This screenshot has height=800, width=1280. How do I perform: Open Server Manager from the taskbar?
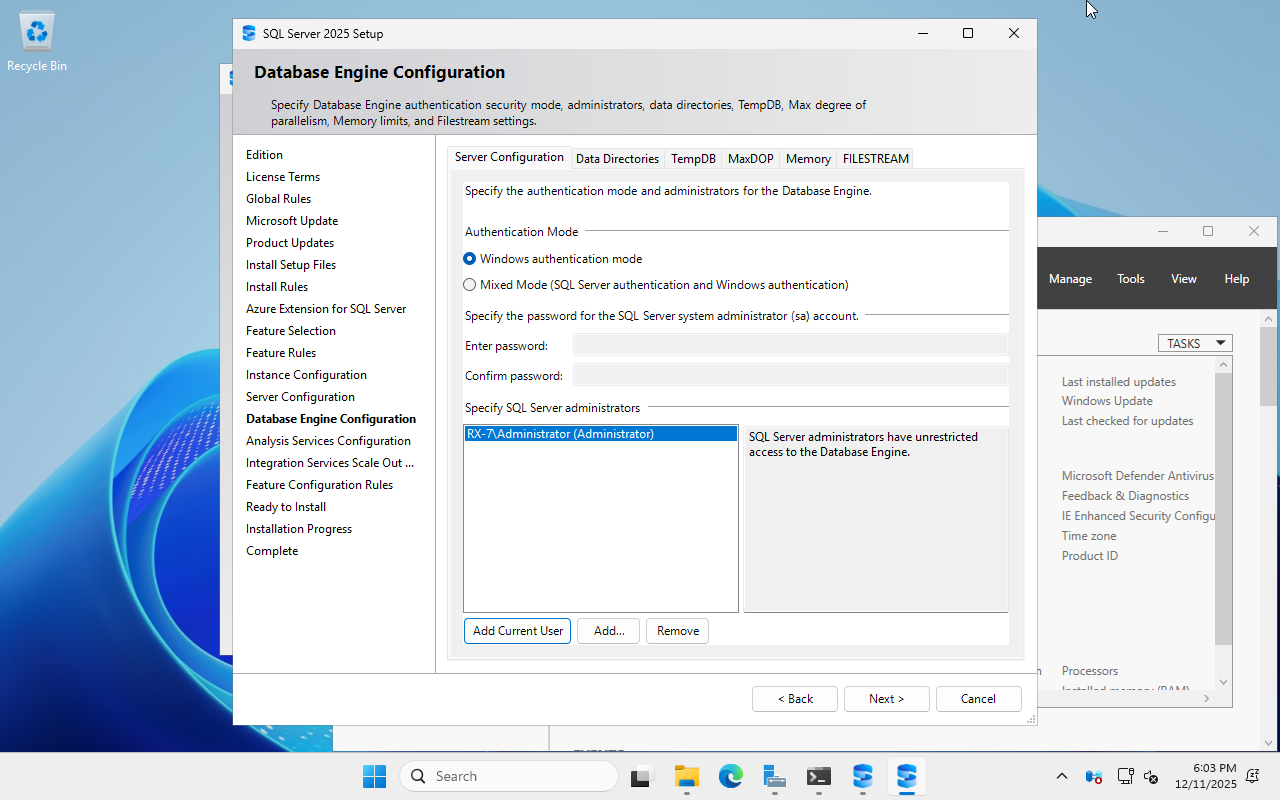[775, 776]
